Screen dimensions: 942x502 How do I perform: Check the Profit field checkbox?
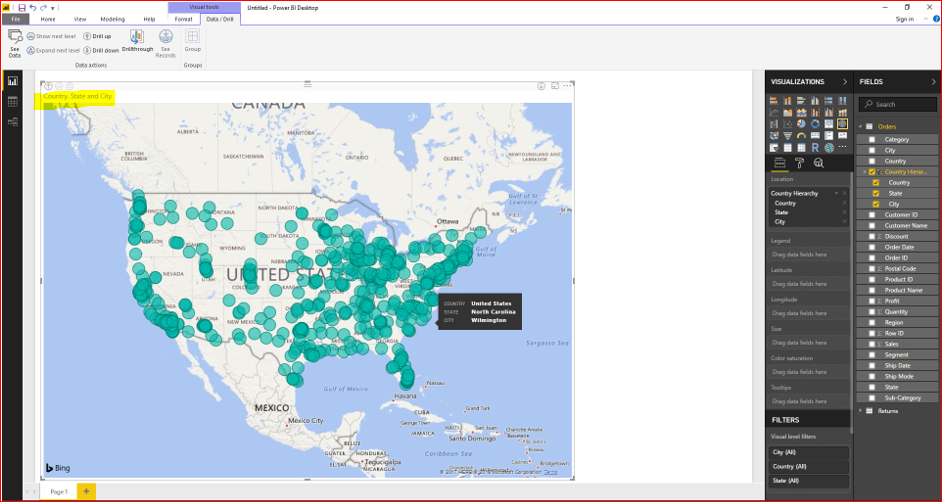[872, 301]
